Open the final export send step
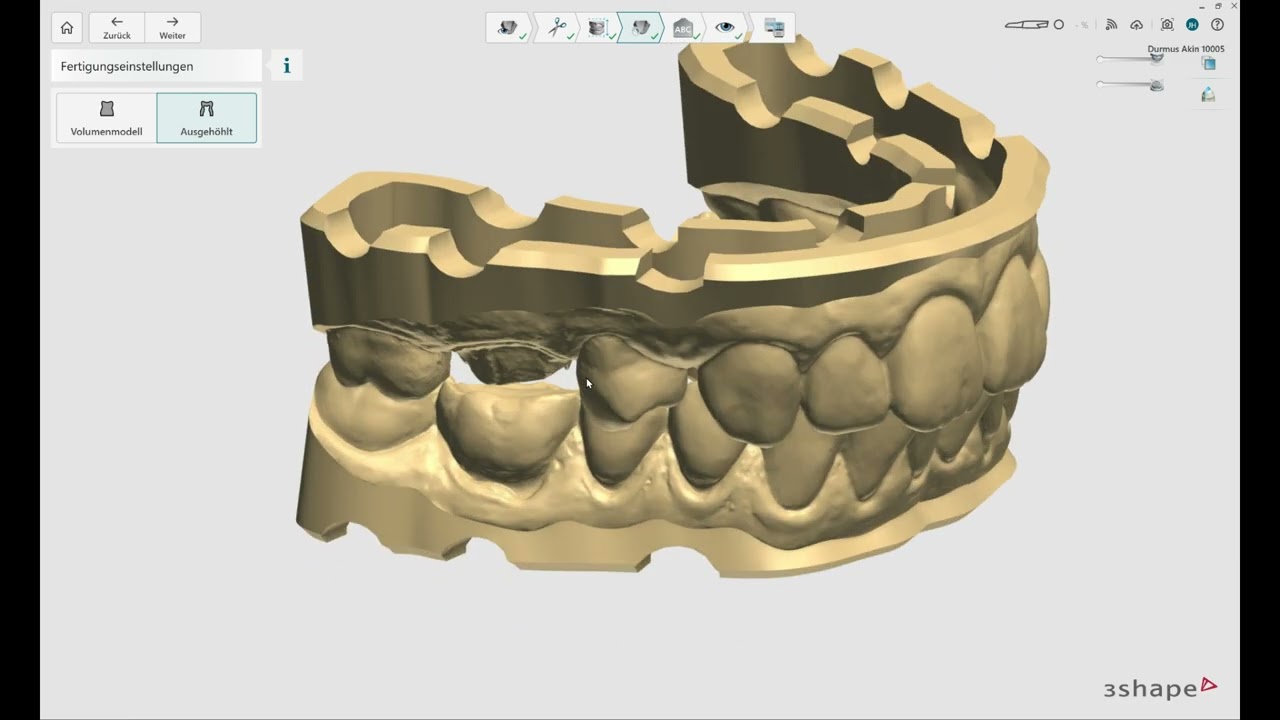Screen dimensions: 1280x720 (773, 28)
